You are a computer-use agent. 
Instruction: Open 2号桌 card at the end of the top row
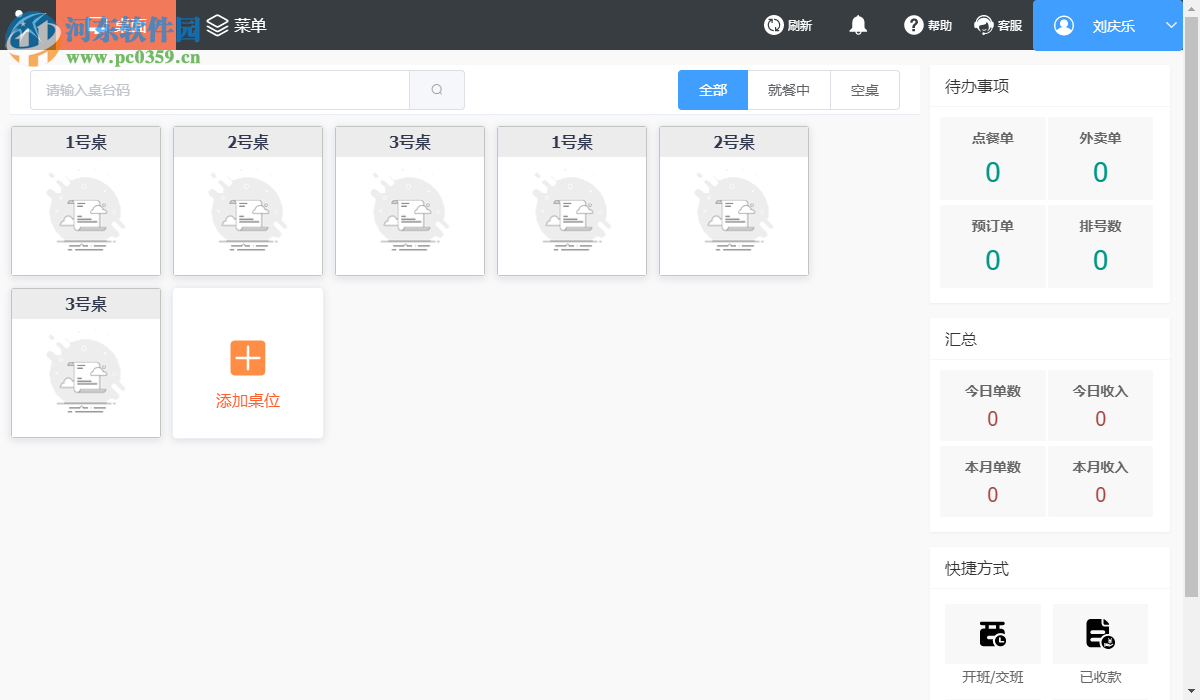point(734,201)
